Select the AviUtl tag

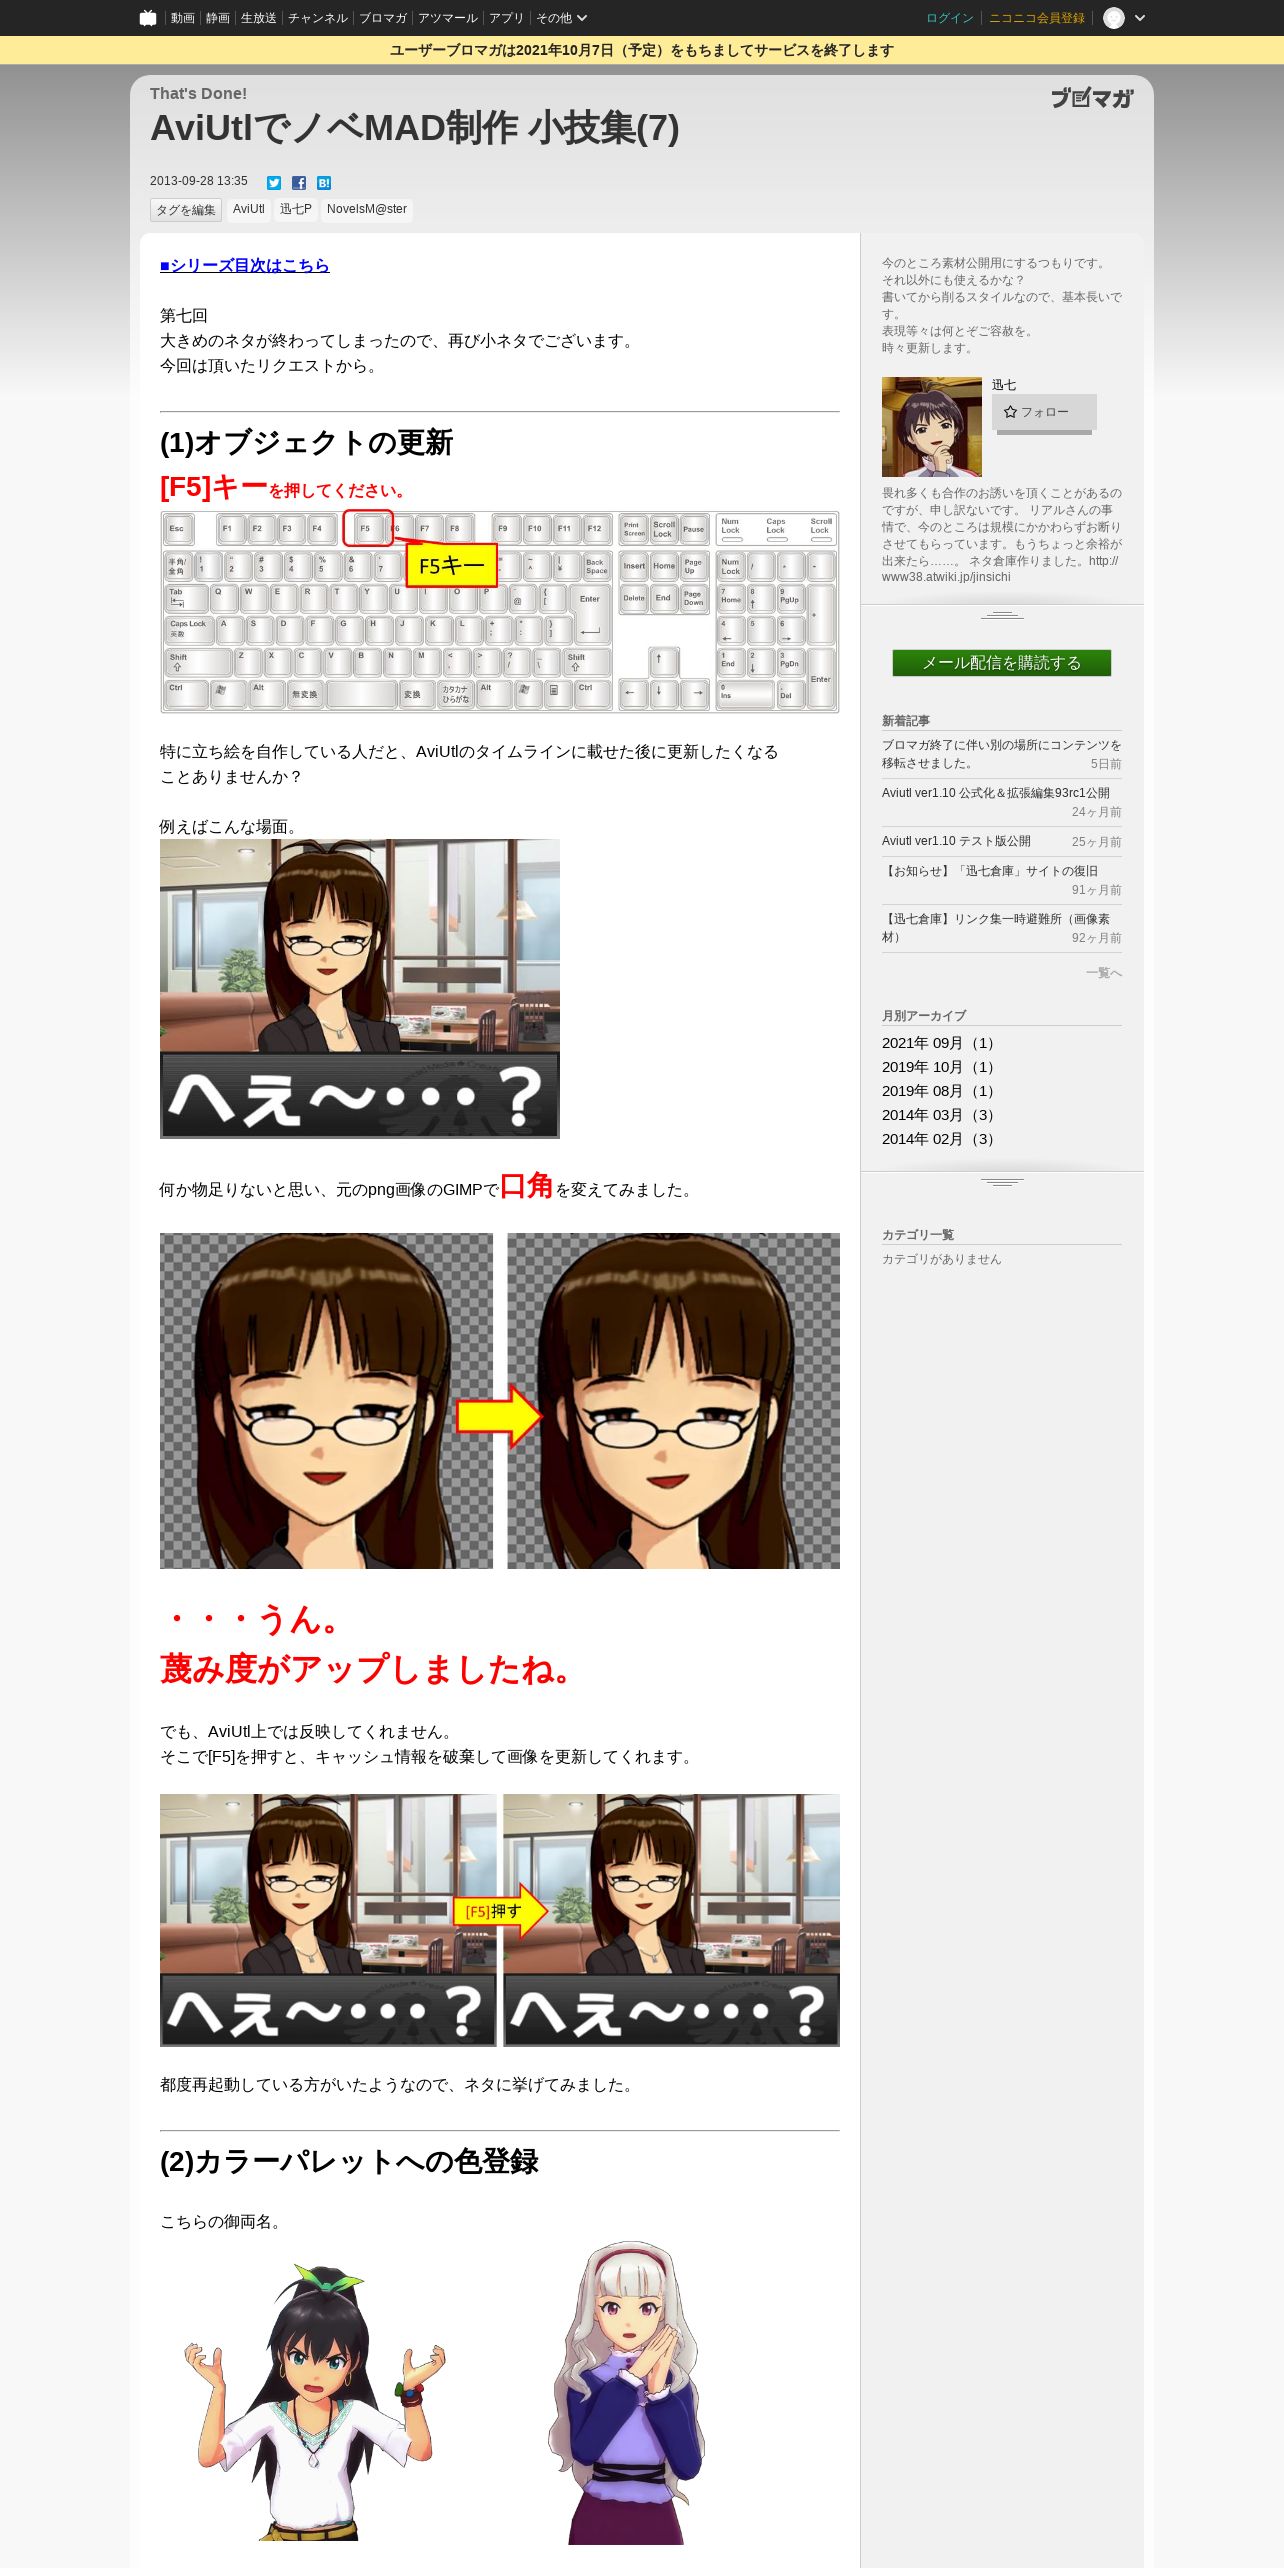[x=249, y=209]
